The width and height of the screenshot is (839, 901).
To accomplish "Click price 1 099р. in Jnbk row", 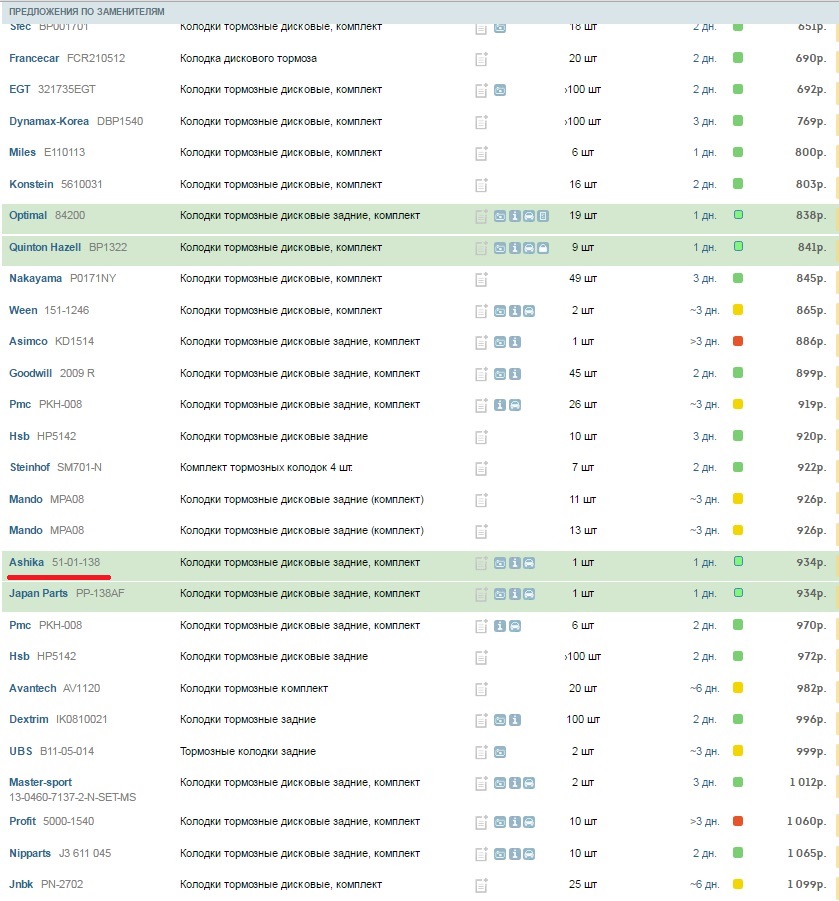I will pos(806,884).
